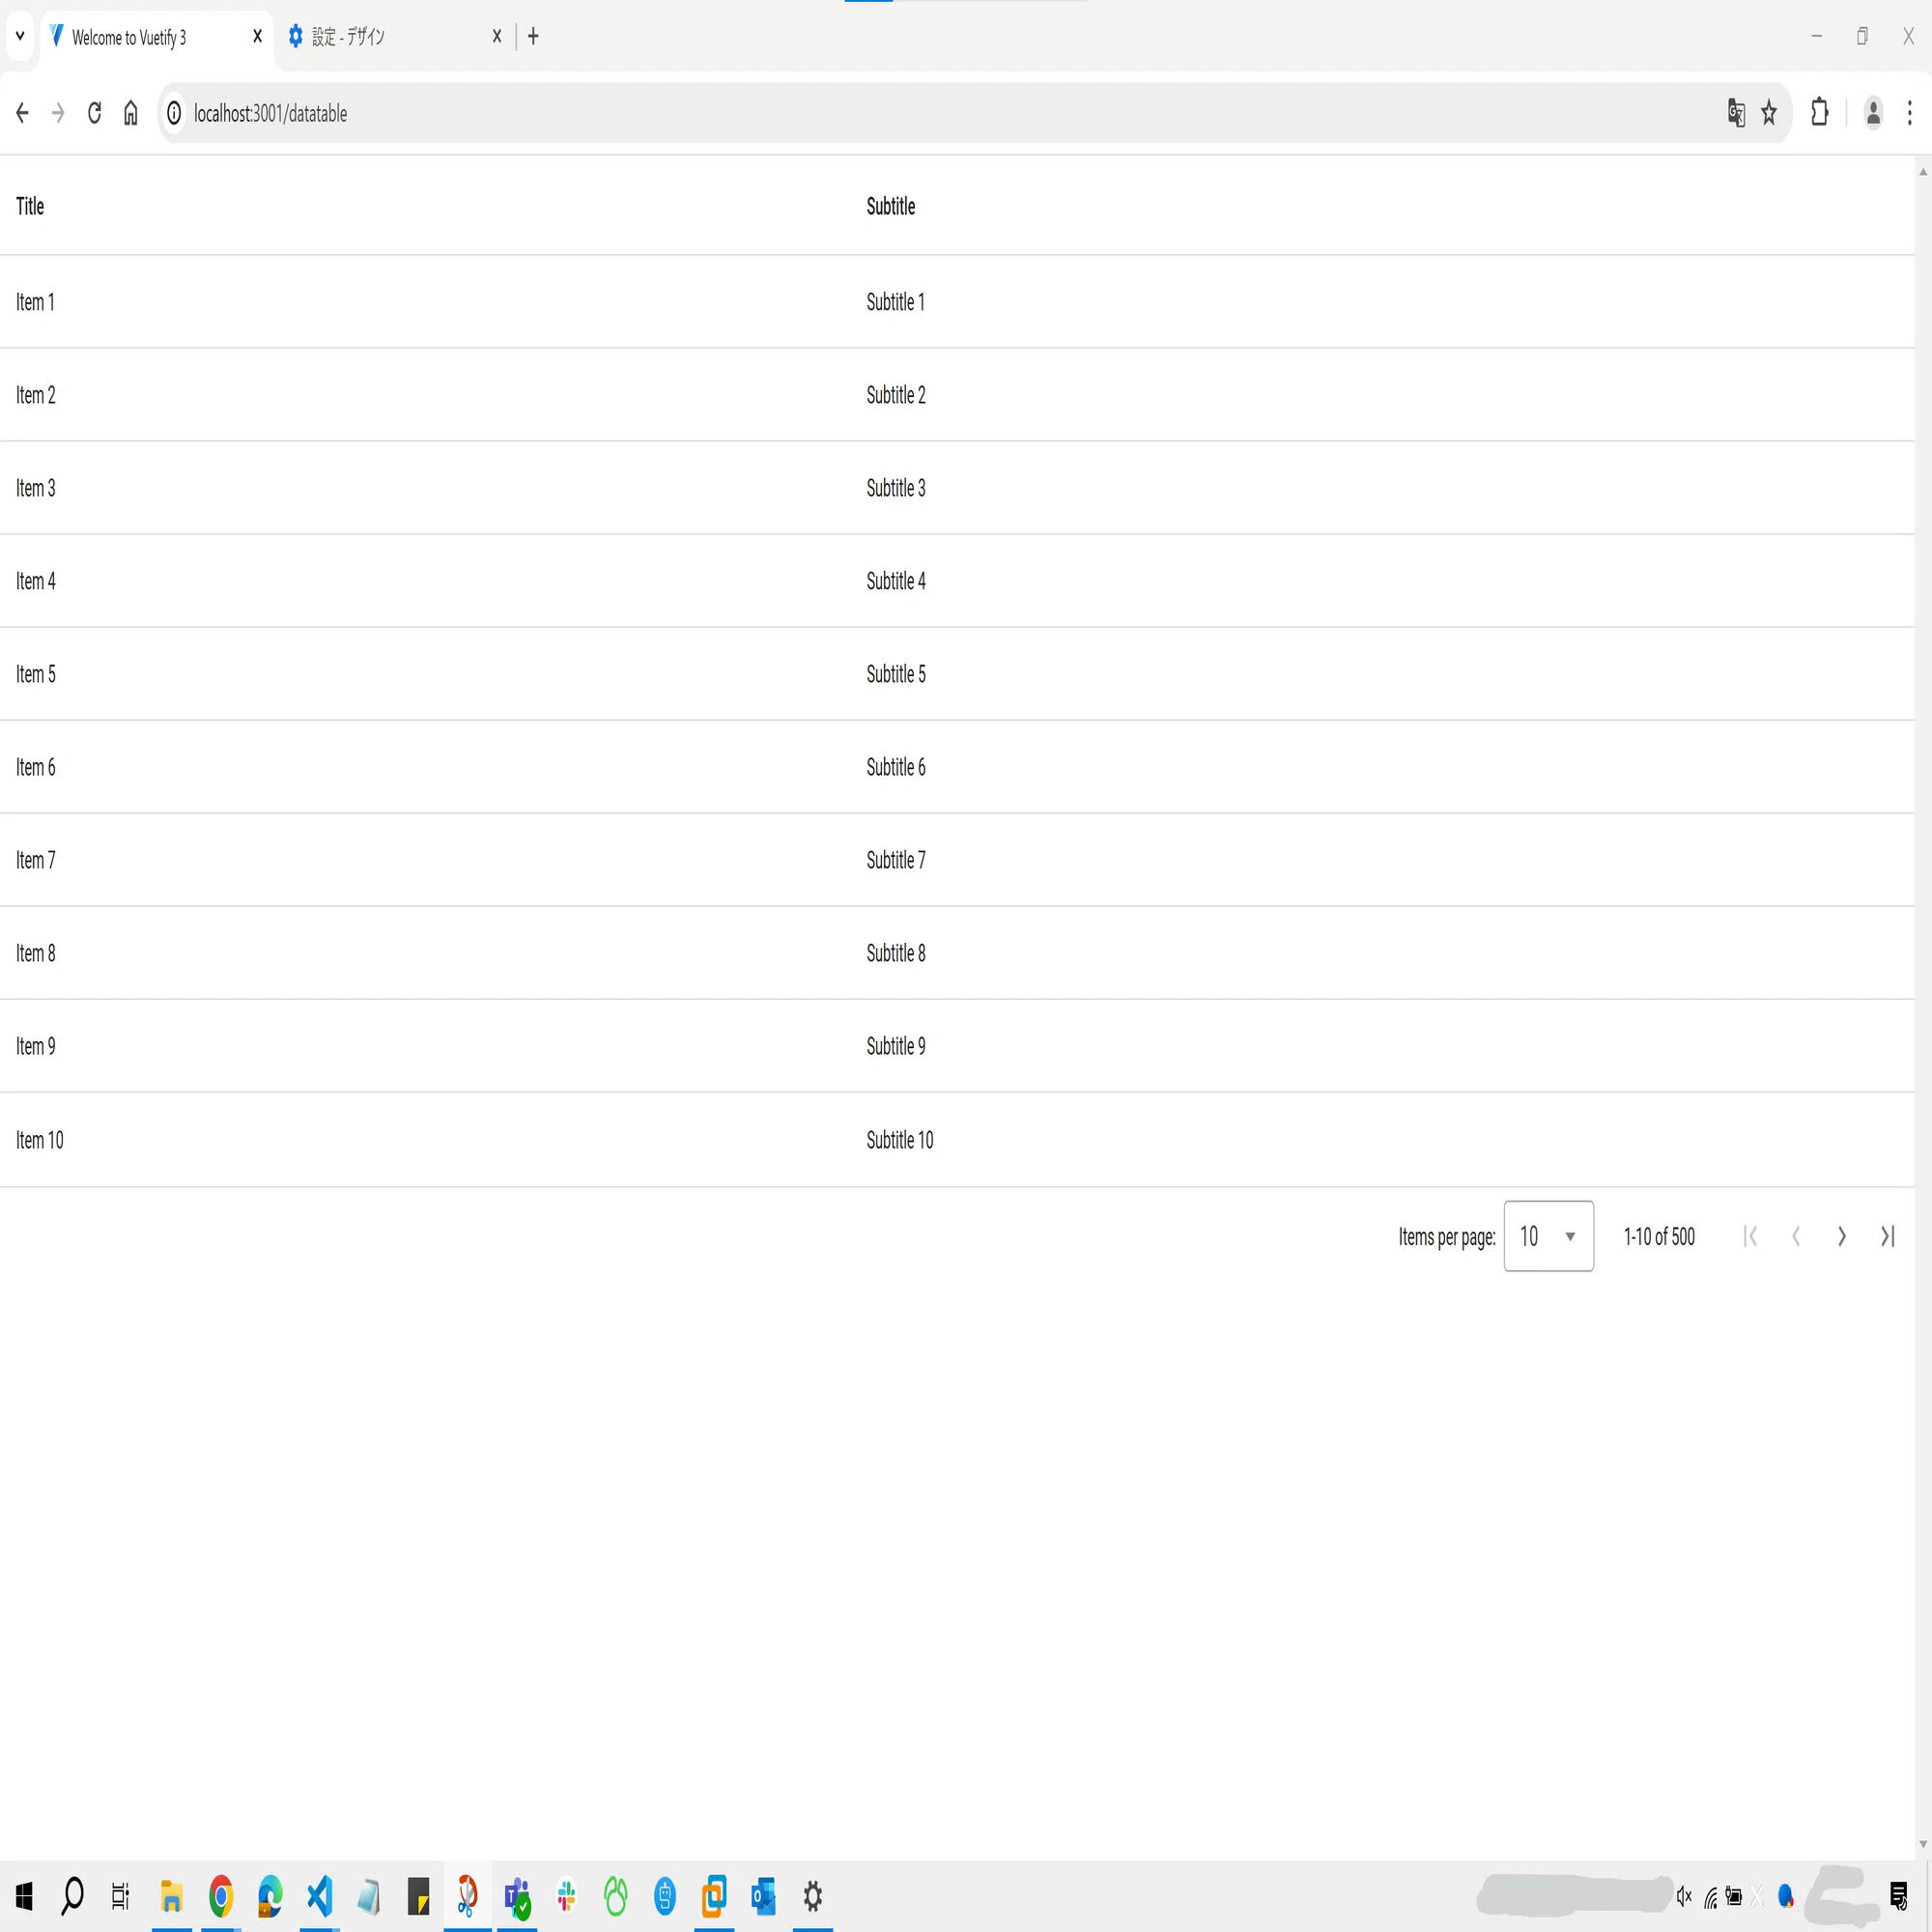This screenshot has height=1932, width=1932.
Task: Open File Explorer from taskbar
Action: click(171, 1895)
